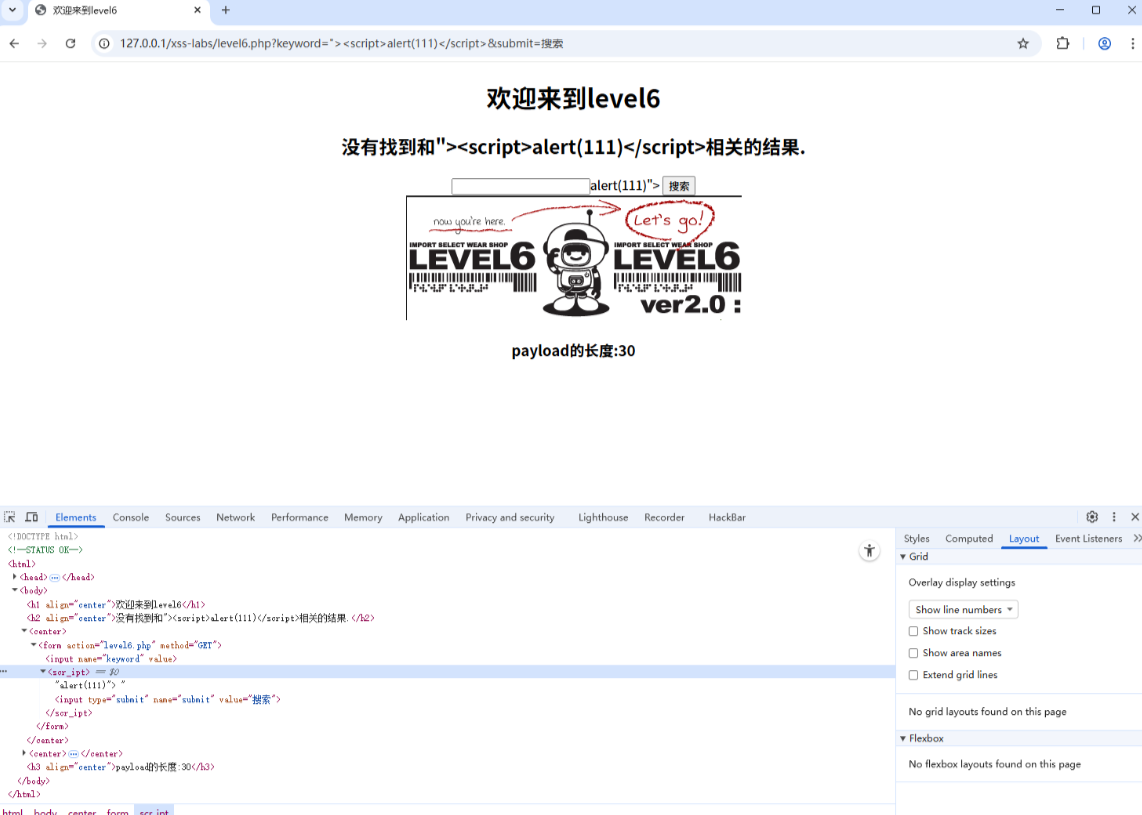This screenshot has width=1142, height=815.
Task: Enable Show area names checkbox
Action: pos(913,653)
